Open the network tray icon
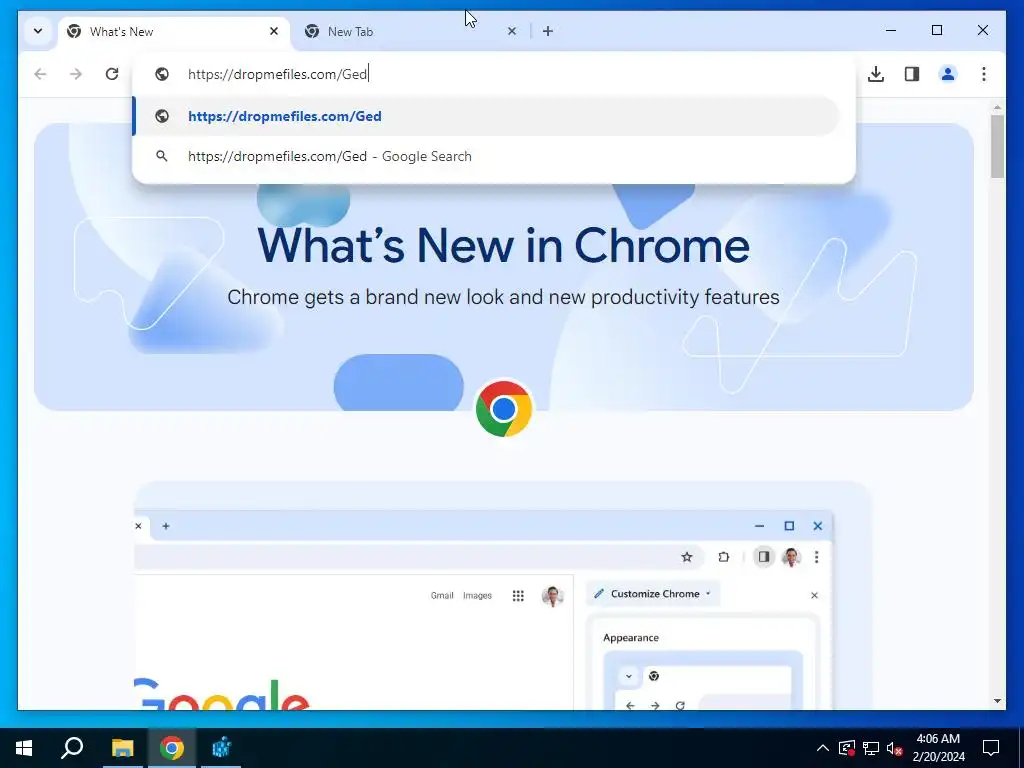1024x768 pixels. pyautogui.click(x=871, y=748)
